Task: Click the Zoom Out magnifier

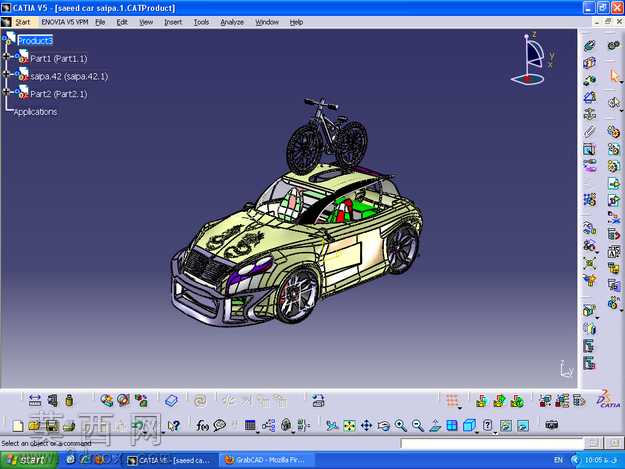Action: (418, 426)
